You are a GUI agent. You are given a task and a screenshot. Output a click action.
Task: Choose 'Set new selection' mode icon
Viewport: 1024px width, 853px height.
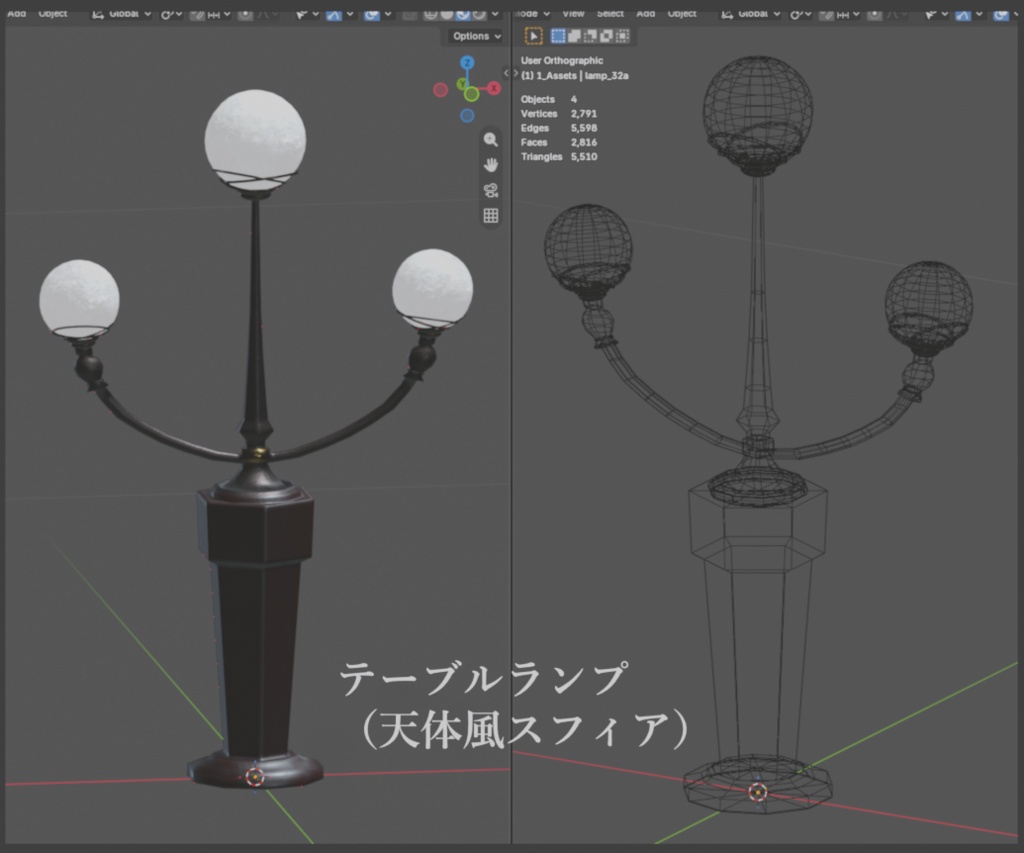coord(558,36)
